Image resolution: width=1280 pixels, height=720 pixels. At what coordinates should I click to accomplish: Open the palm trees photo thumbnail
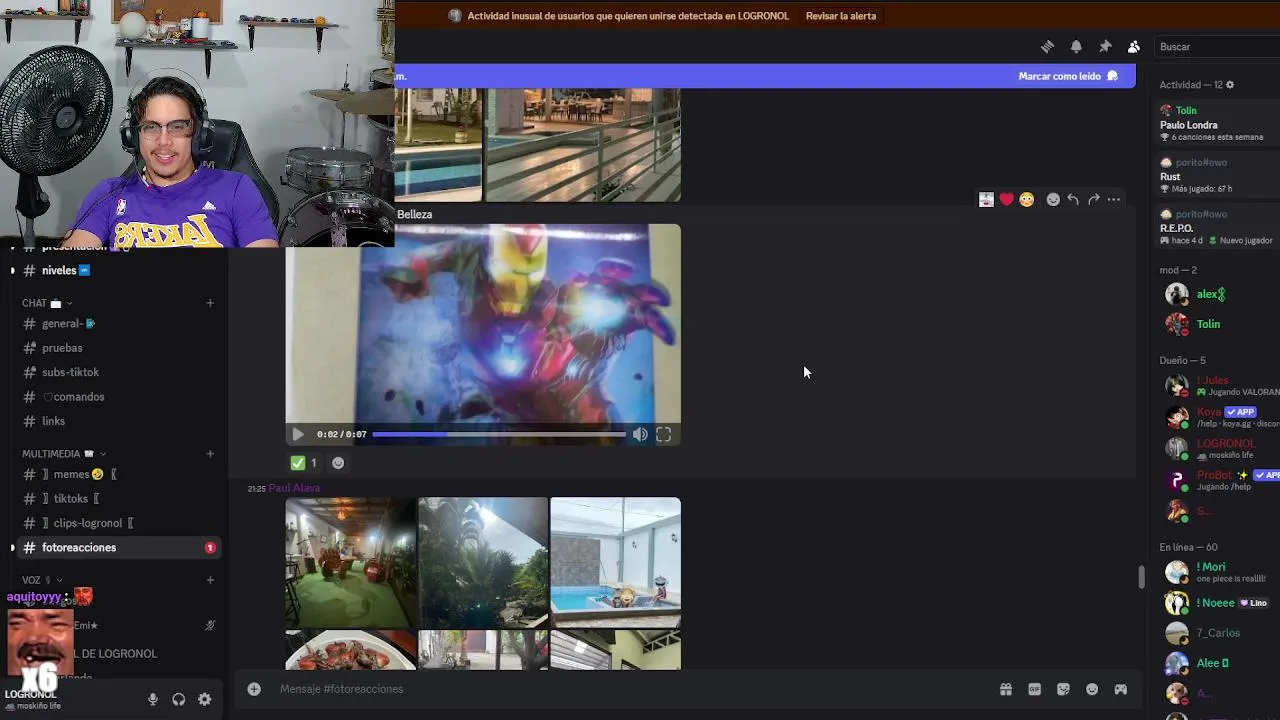pos(483,562)
